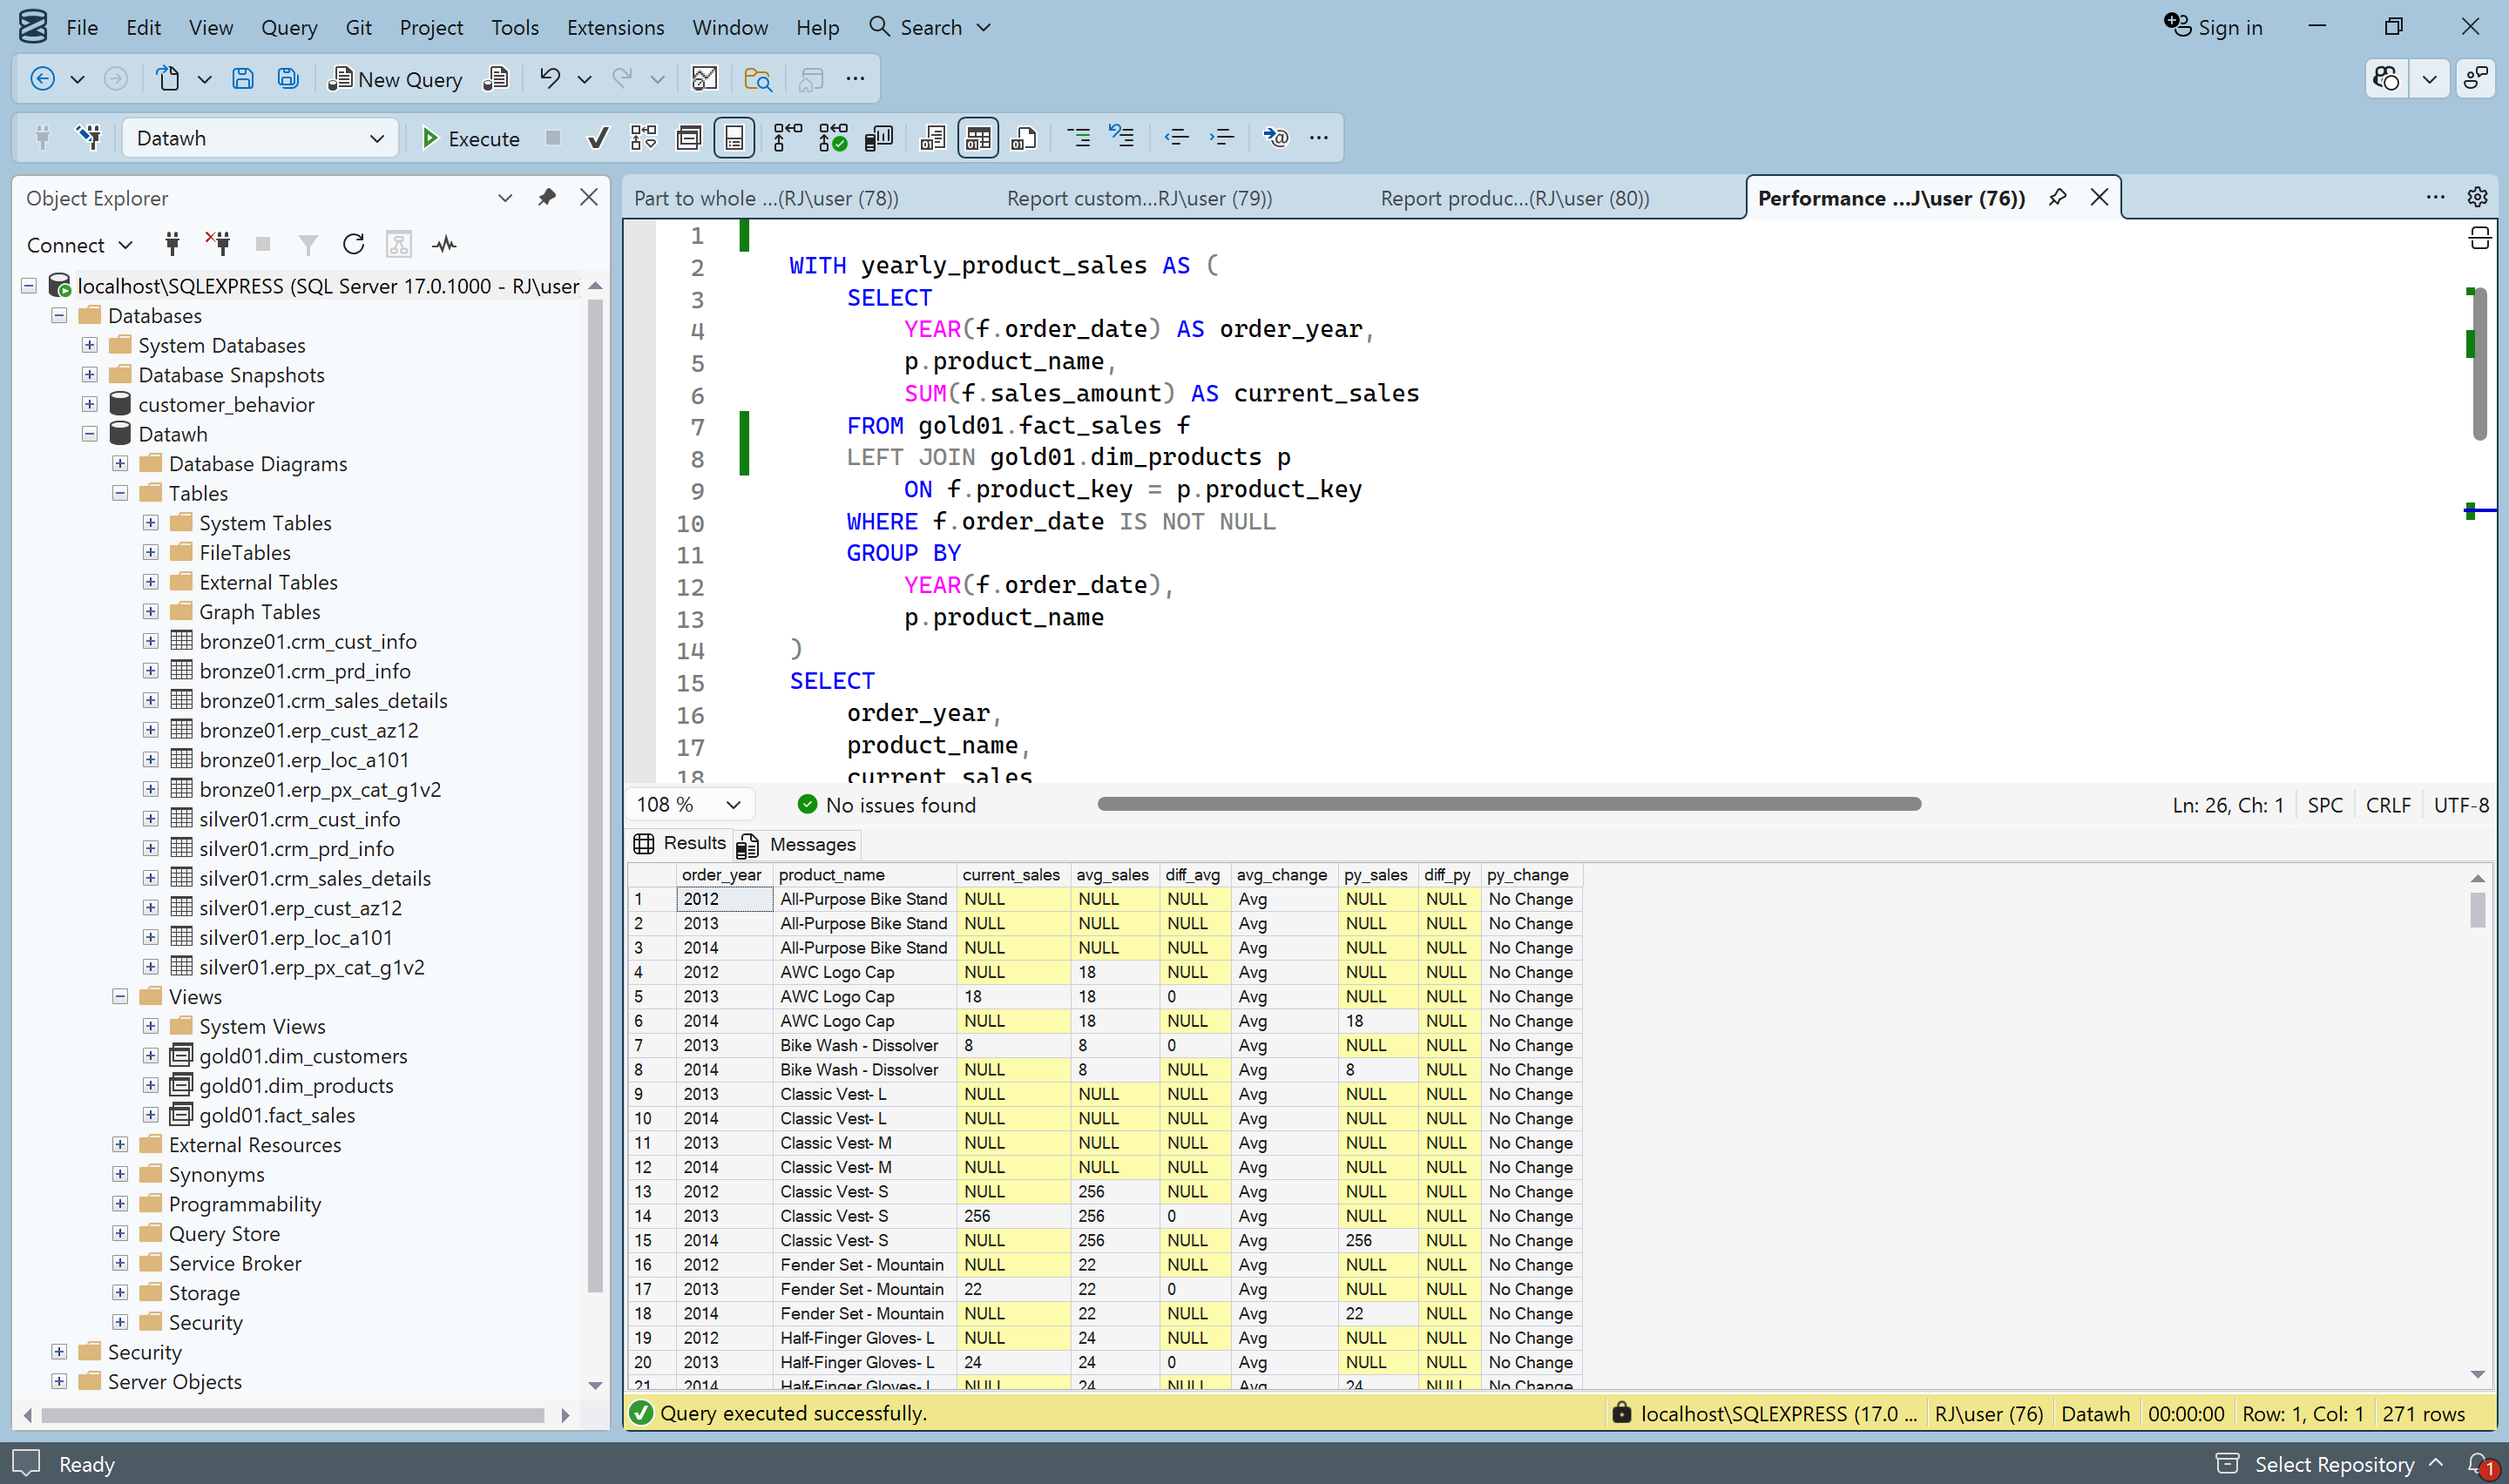Click Display Estimated Execution Plan icon

643,138
